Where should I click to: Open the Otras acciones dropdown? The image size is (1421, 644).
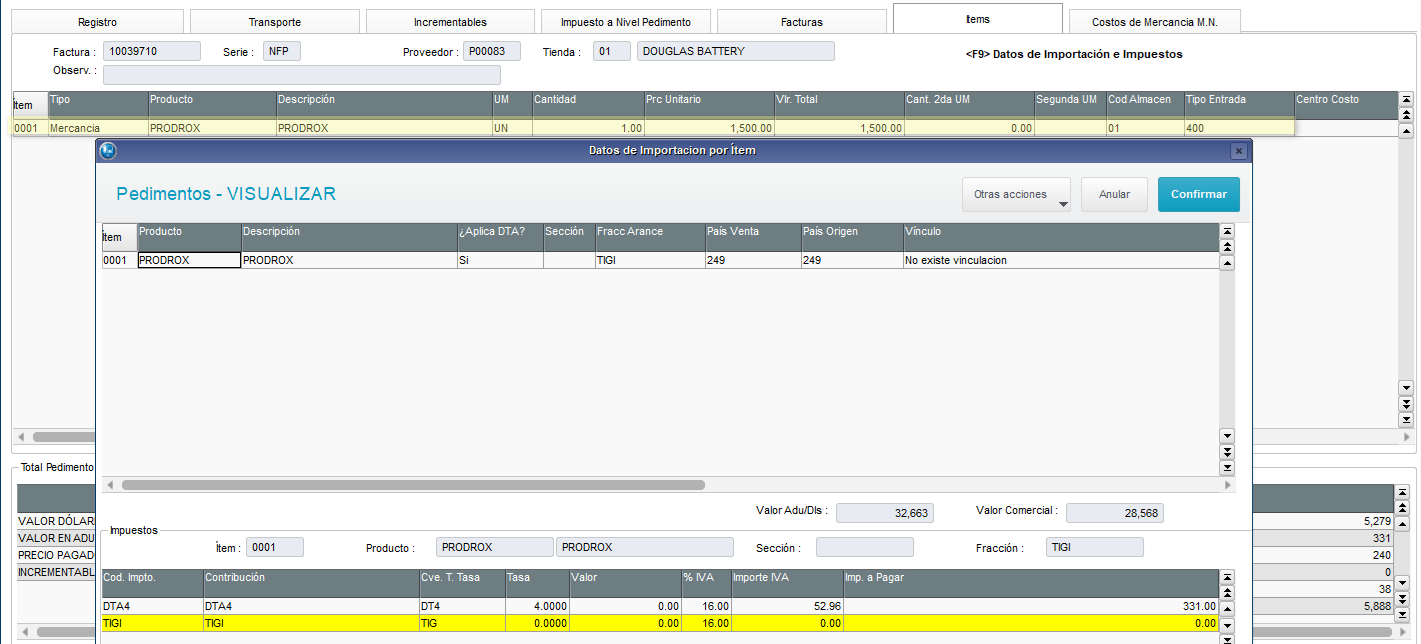click(x=1016, y=195)
